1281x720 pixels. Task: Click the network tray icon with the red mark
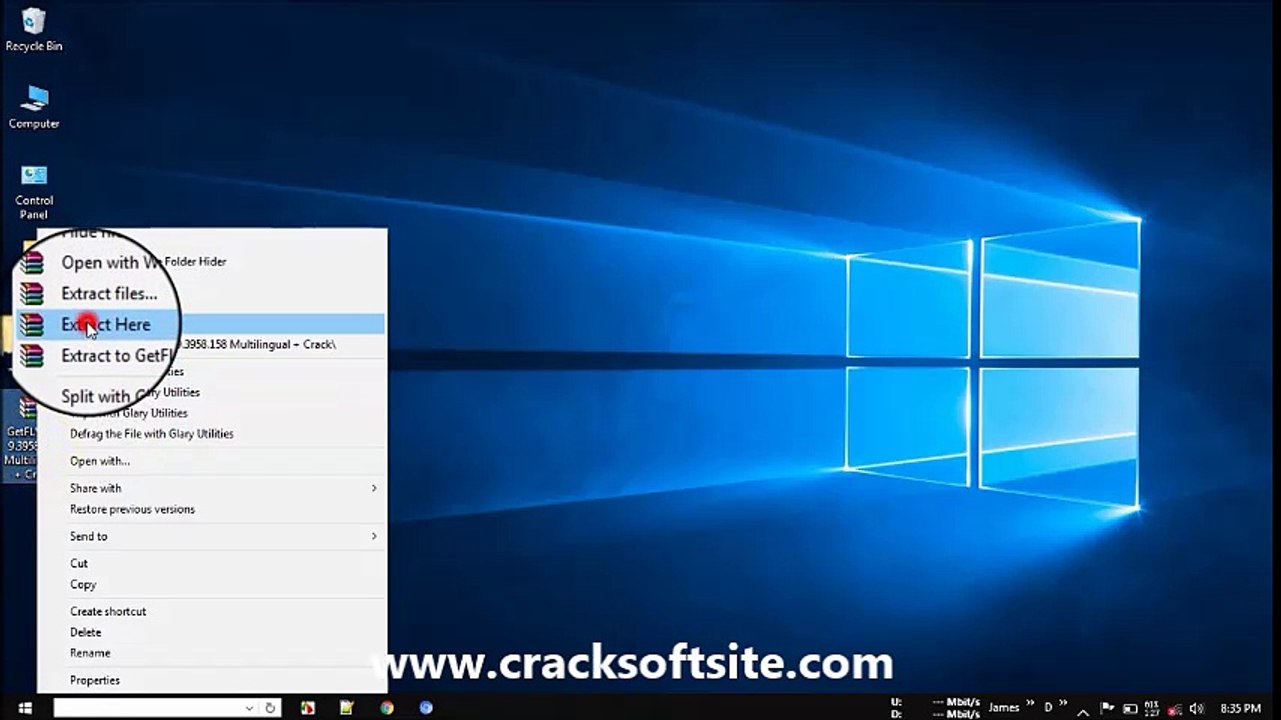coord(1176,708)
